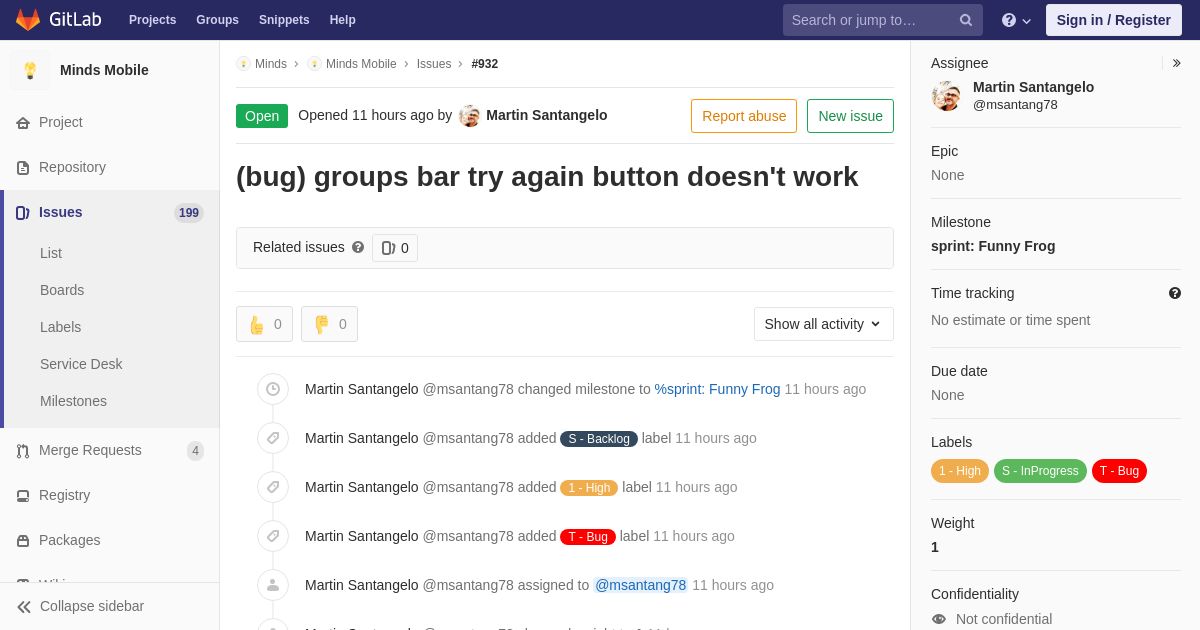Screen dimensions: 1200x630
Task: Click the Registry icon in sidebar
Action: point(23,496)
